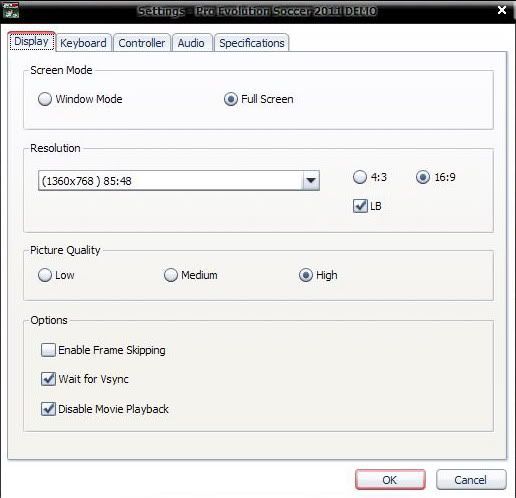
Task: Click the Cancel button
Action: 471,480
